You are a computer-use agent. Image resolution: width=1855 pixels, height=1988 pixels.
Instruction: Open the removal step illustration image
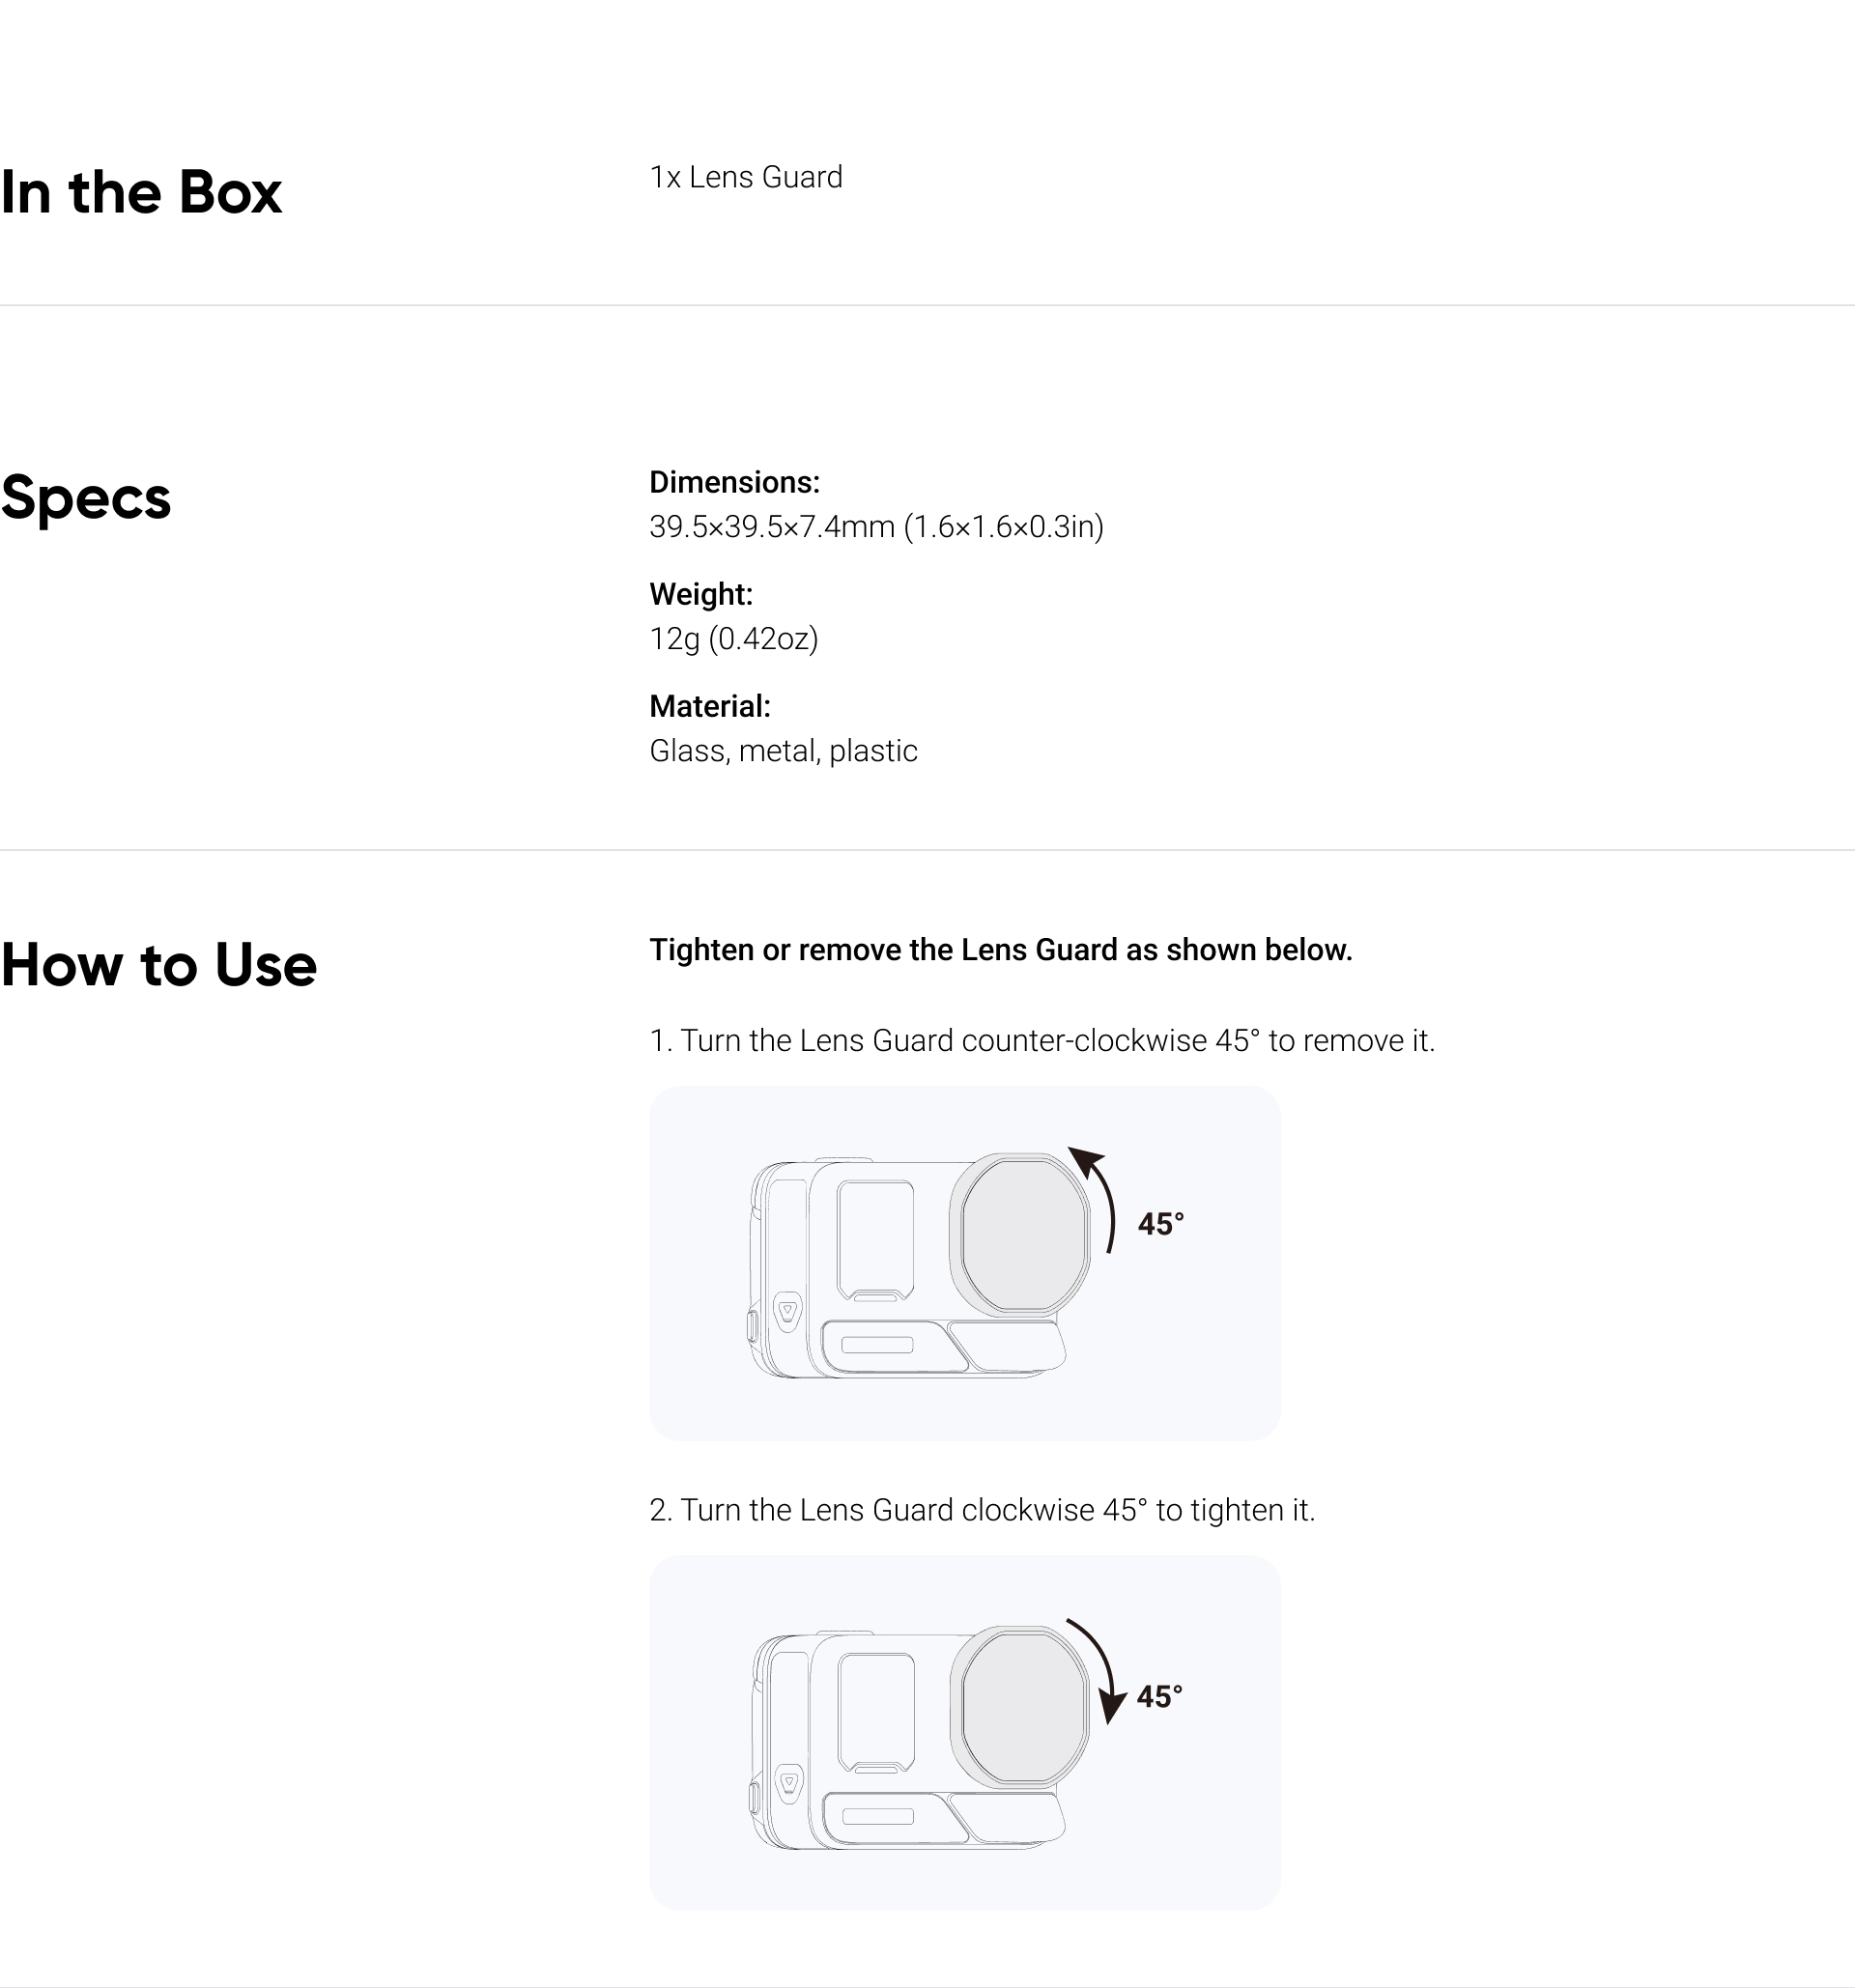click(965, 1263)
